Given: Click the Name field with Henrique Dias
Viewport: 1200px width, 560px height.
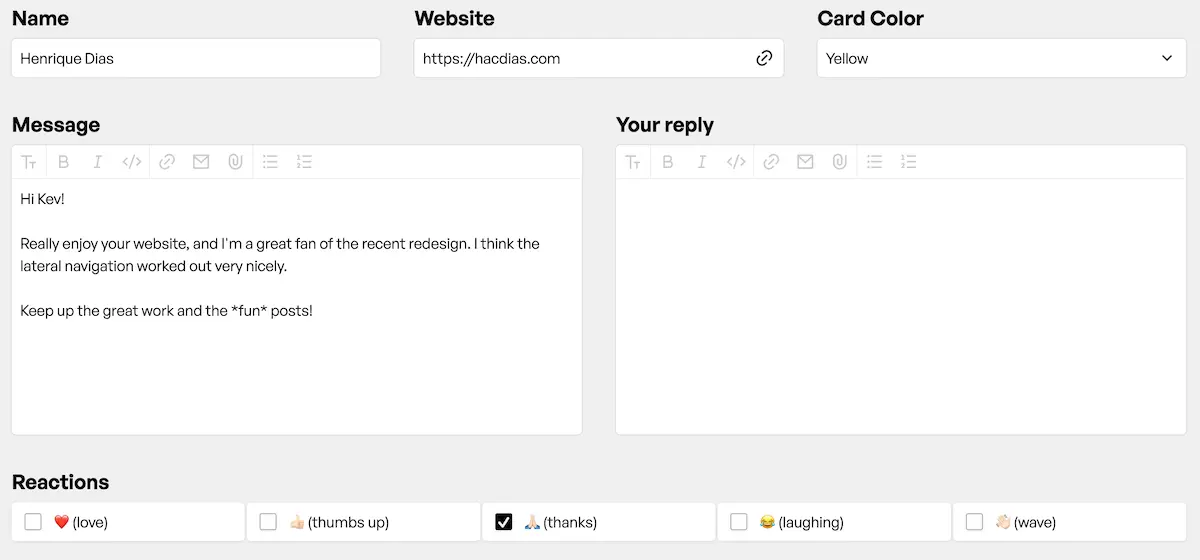Looking at the screenshot, I should point(196,58).
